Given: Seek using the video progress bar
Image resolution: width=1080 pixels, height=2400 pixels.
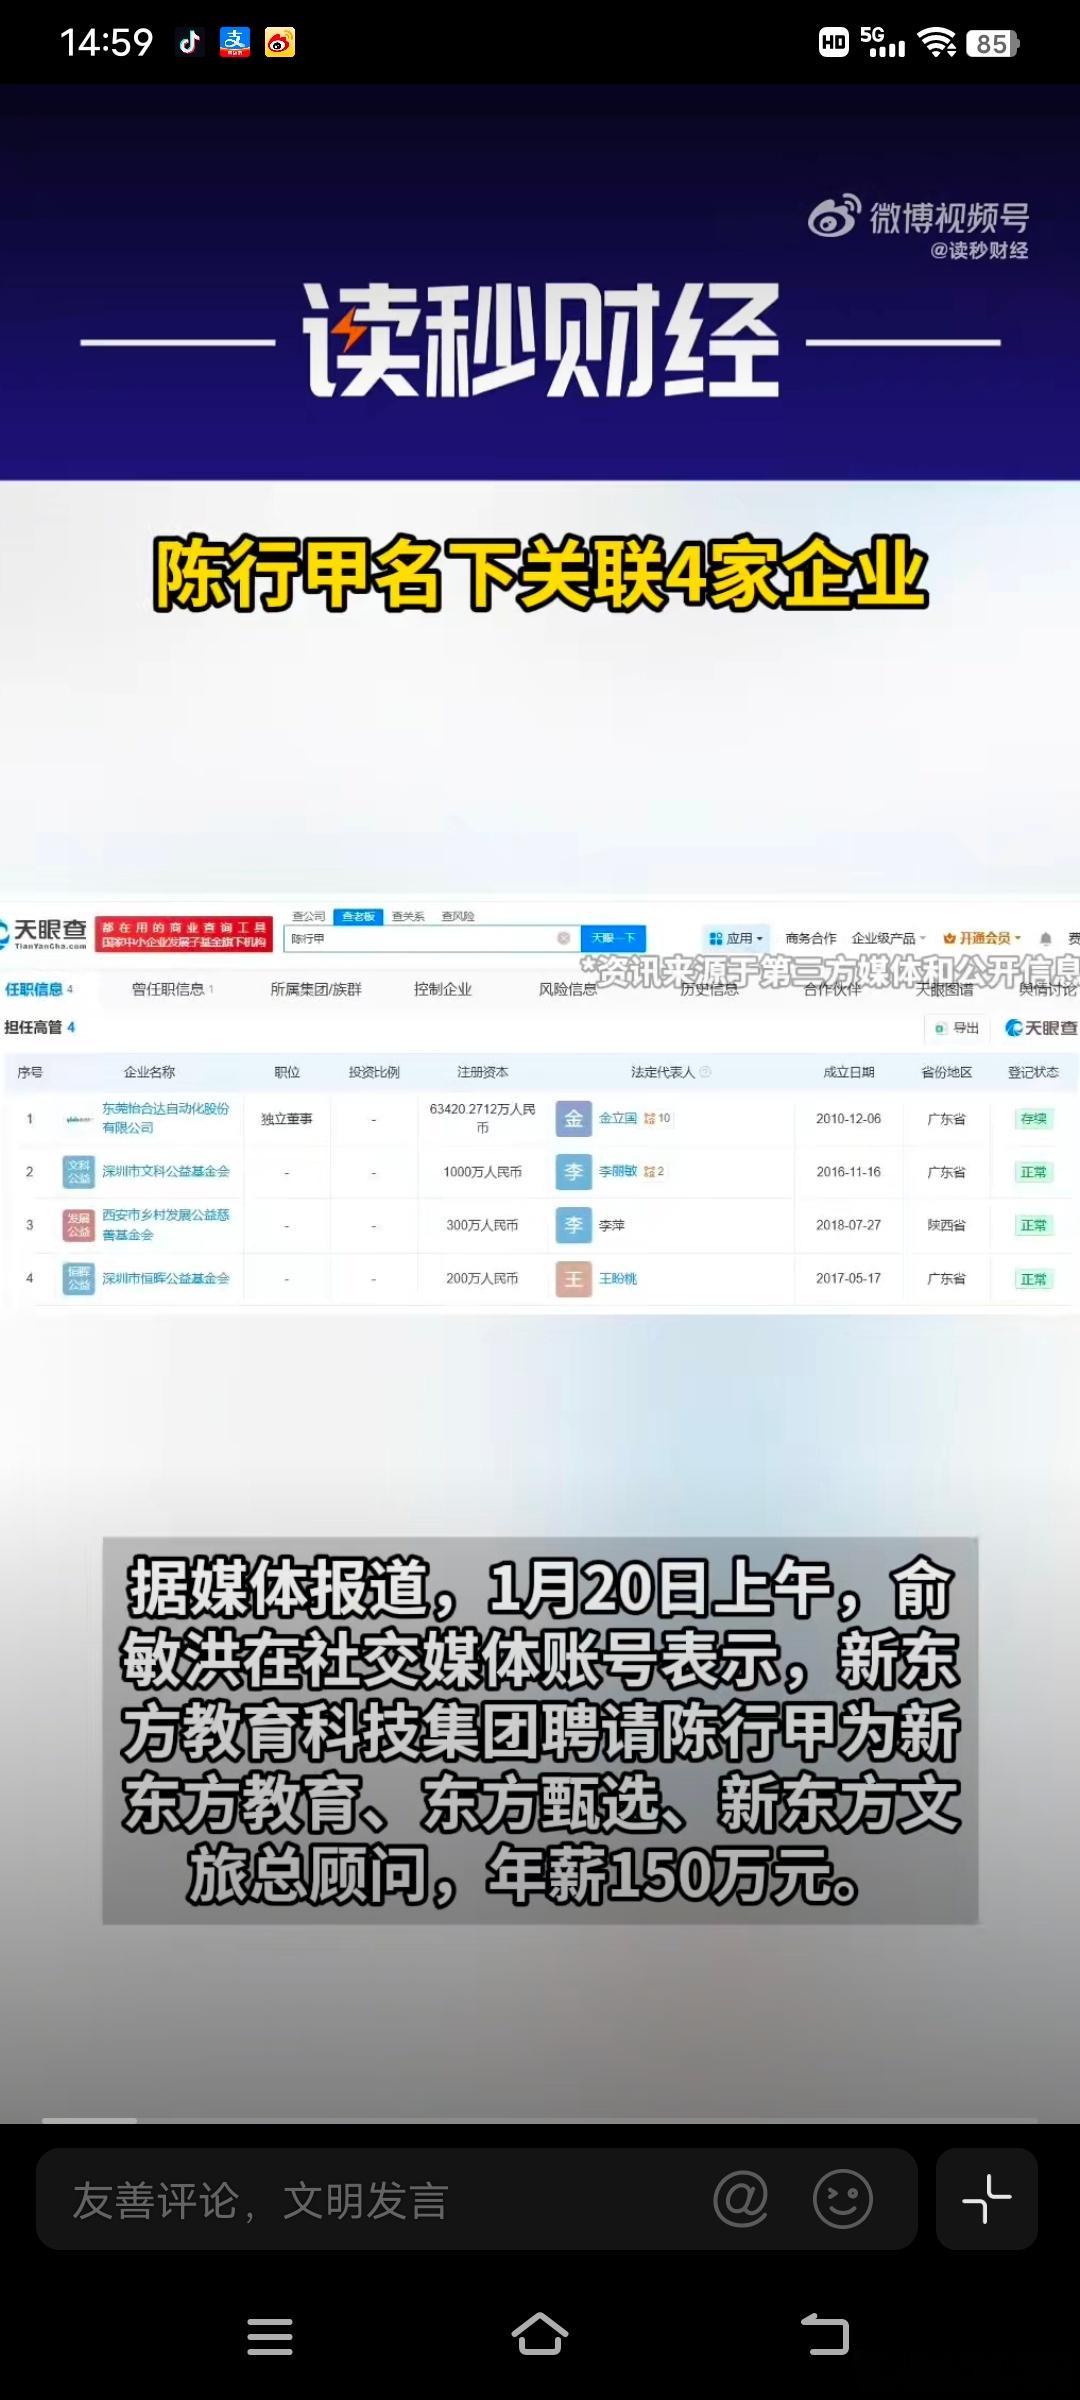Looking at the screenshot, I should pos(540,2119).
